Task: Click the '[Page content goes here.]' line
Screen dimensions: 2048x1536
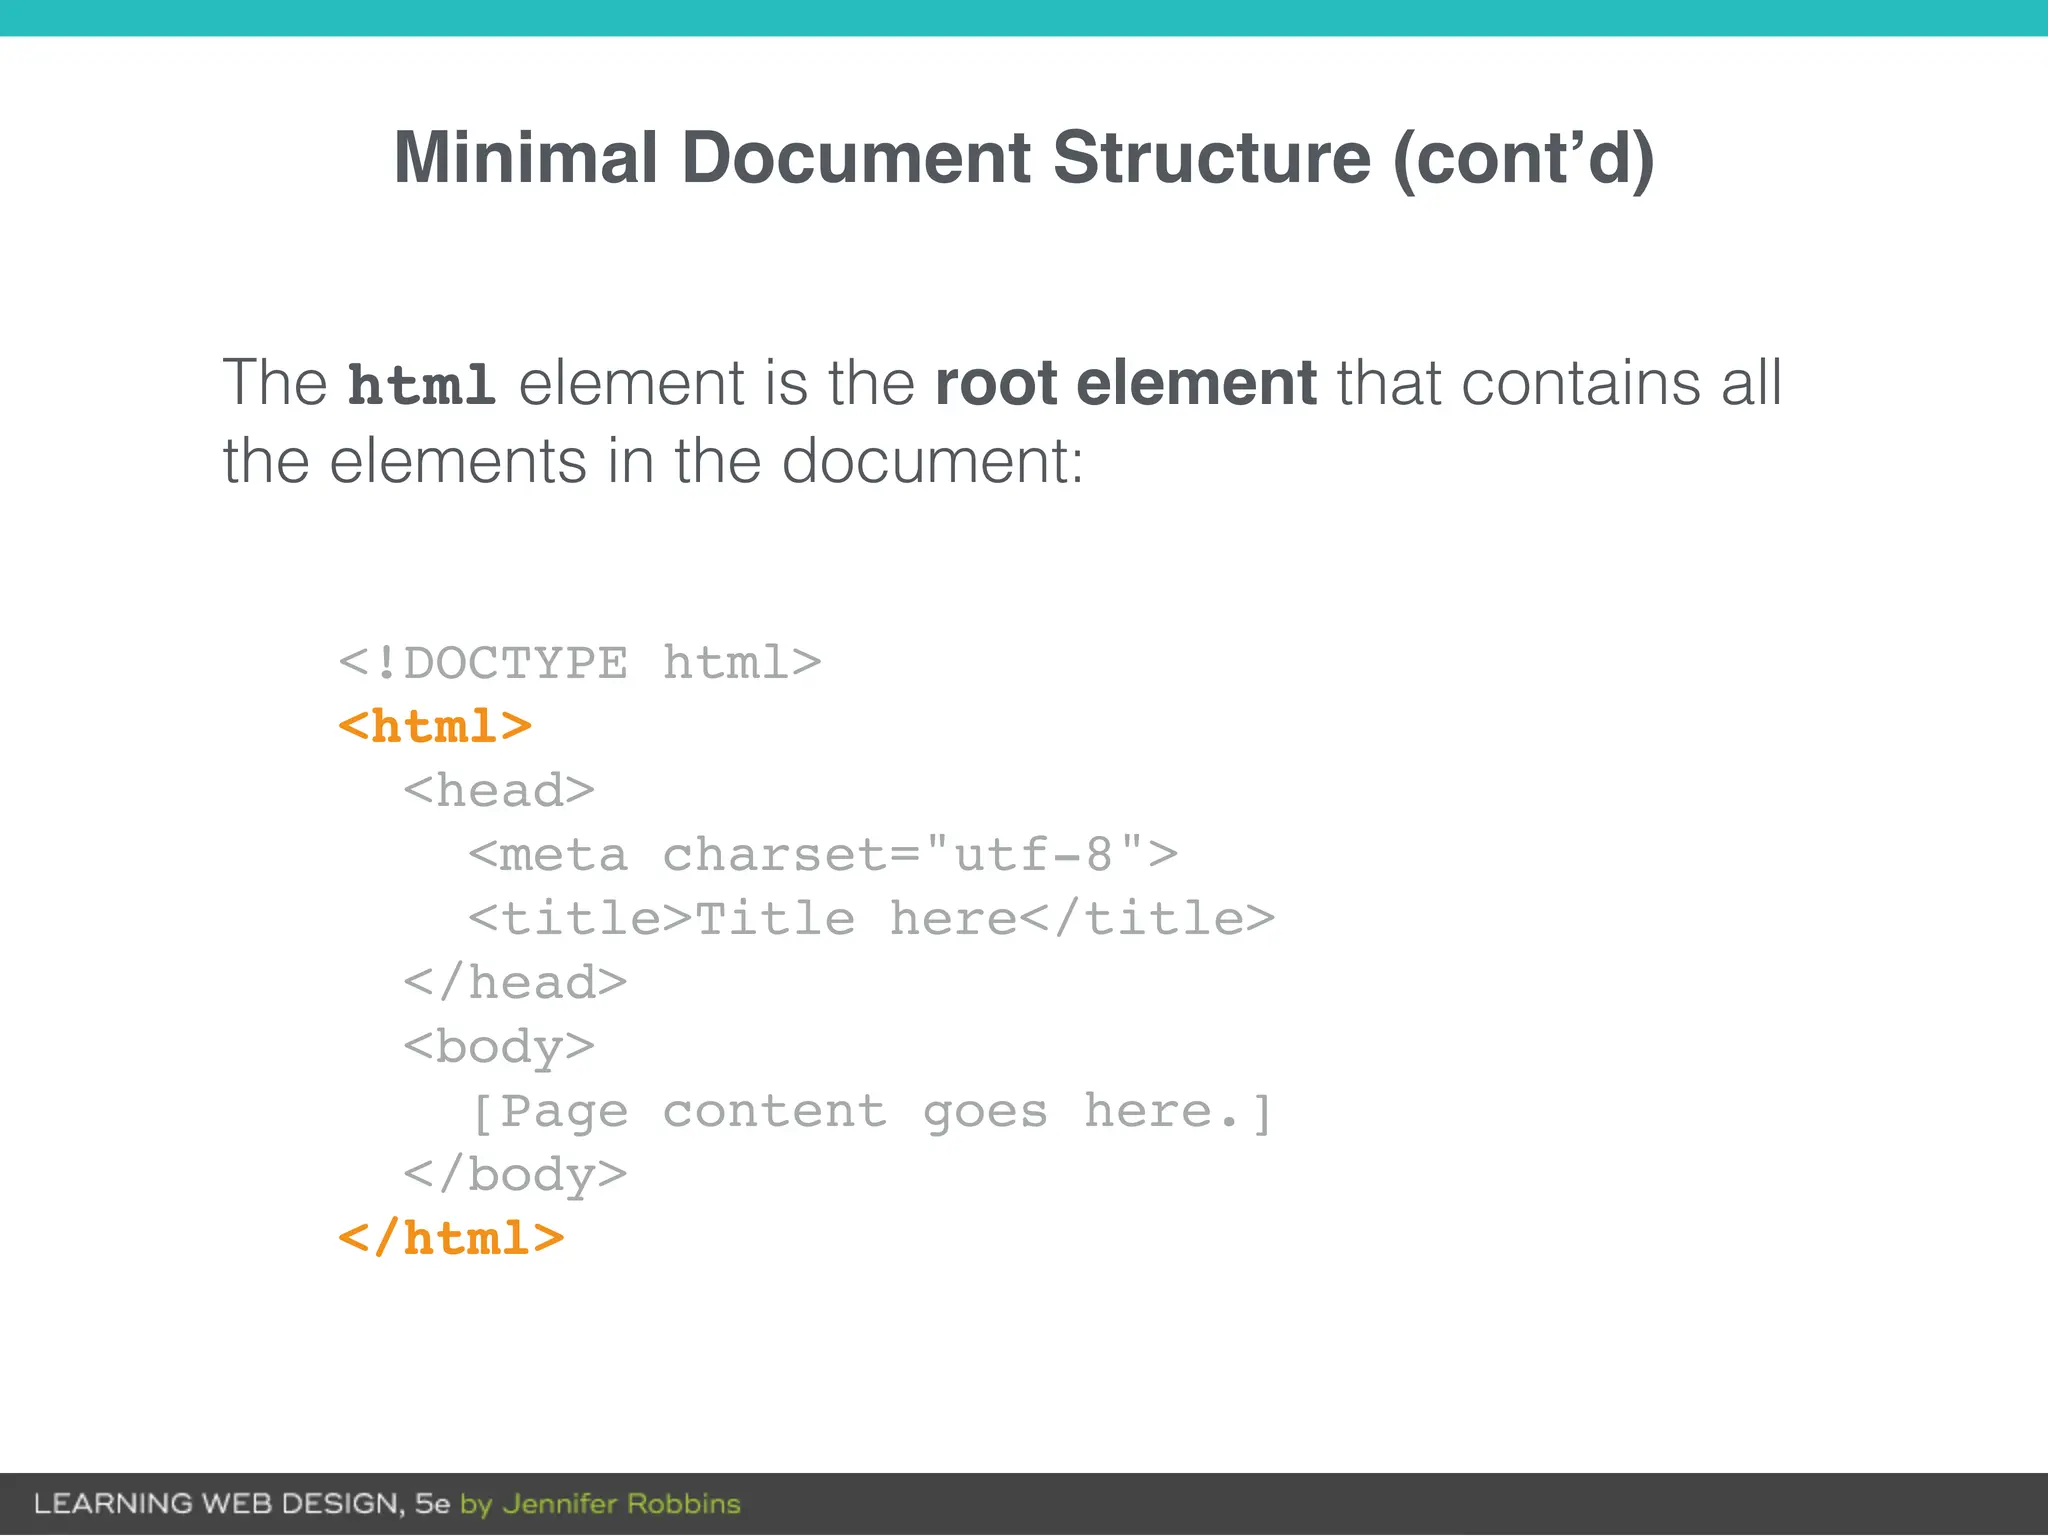Action: tap(872, 1113)
